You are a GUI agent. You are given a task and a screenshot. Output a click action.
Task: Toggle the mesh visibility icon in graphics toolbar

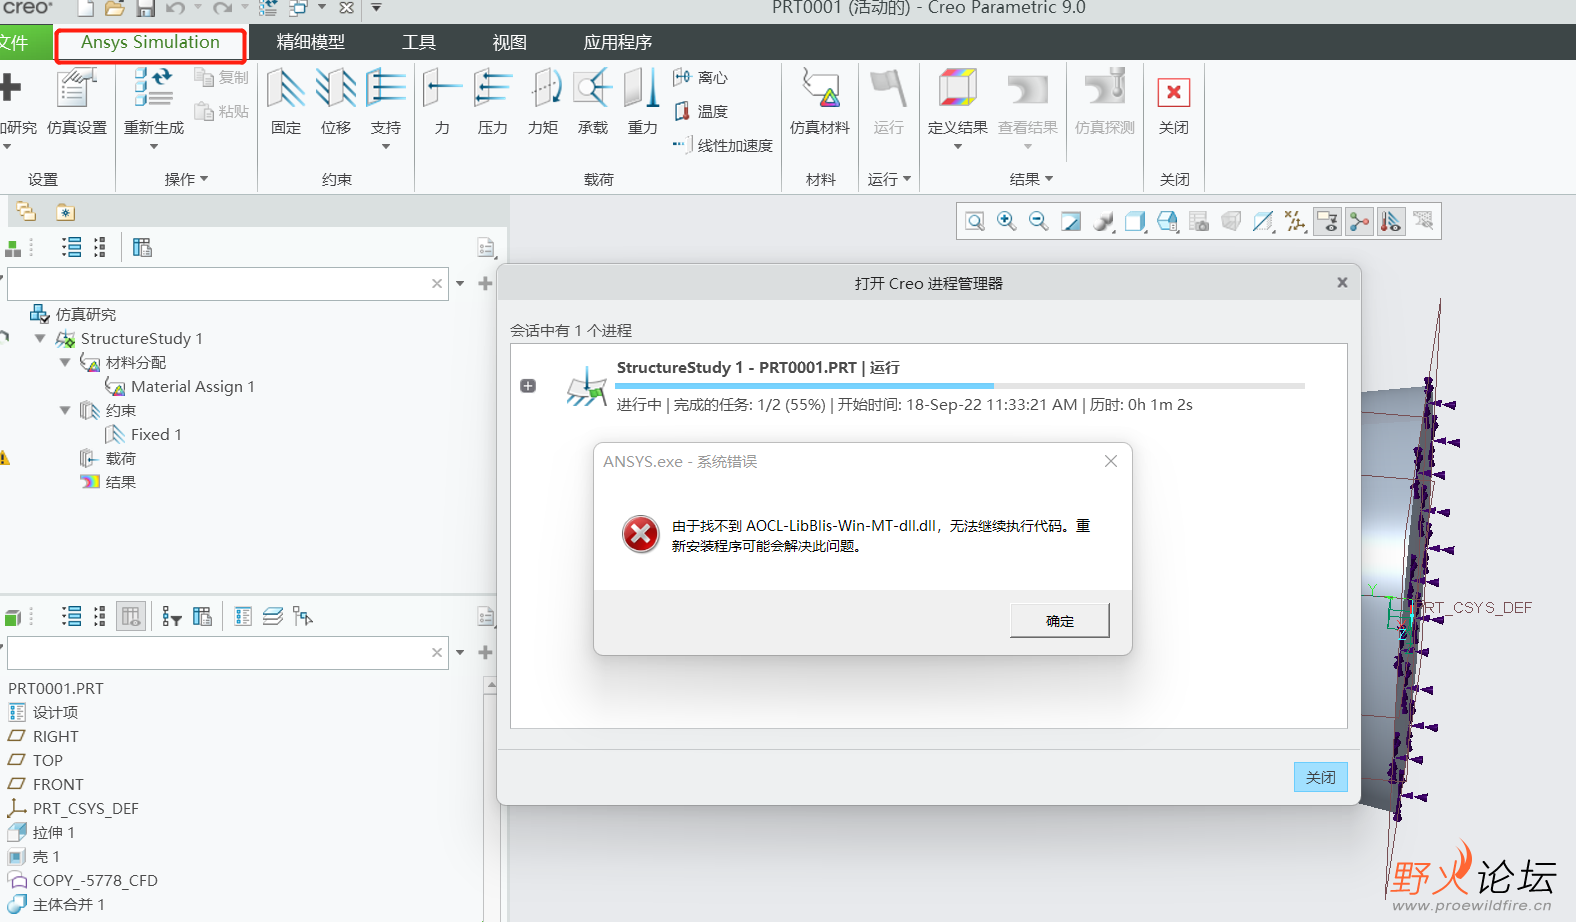click(1423, 221)
